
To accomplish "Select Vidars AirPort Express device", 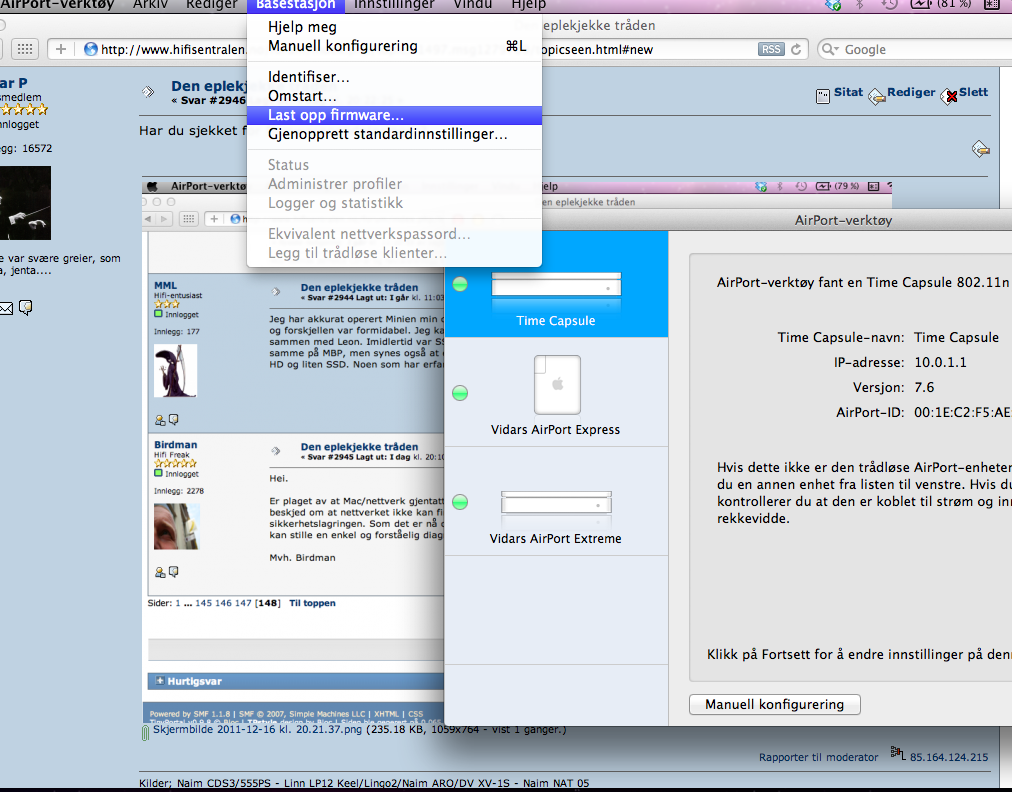I will point(556,392).
